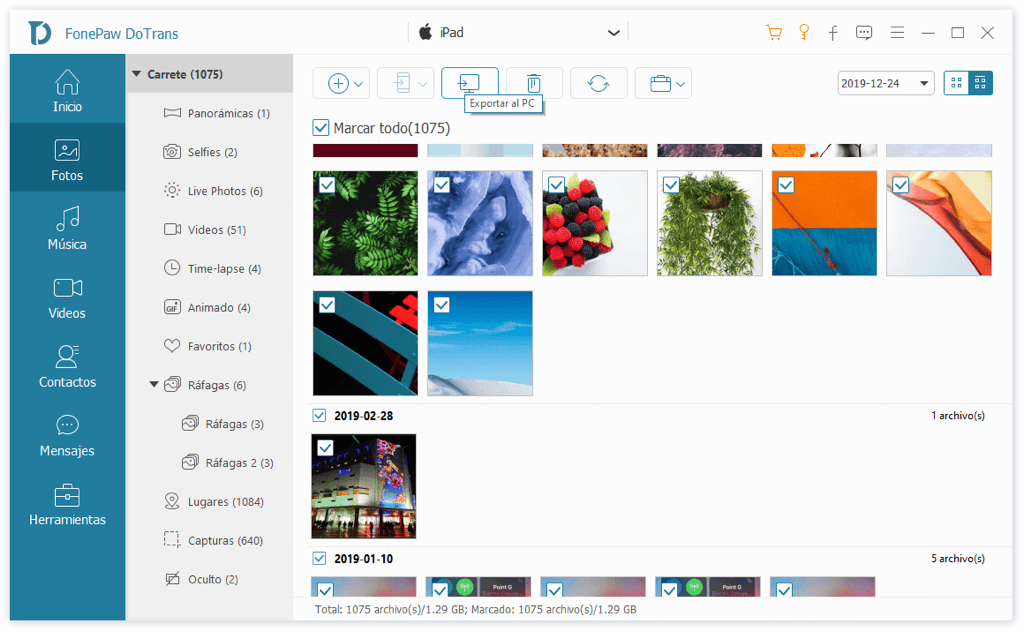Select Live Photos (6) album
1024x632 pixels.
[213, 191]
